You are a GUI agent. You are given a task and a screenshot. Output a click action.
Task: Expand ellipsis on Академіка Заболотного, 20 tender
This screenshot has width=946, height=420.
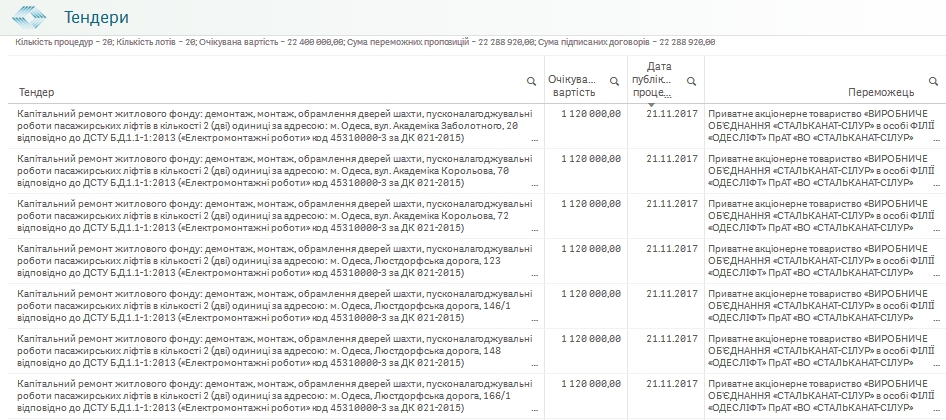tap(534, 141)
